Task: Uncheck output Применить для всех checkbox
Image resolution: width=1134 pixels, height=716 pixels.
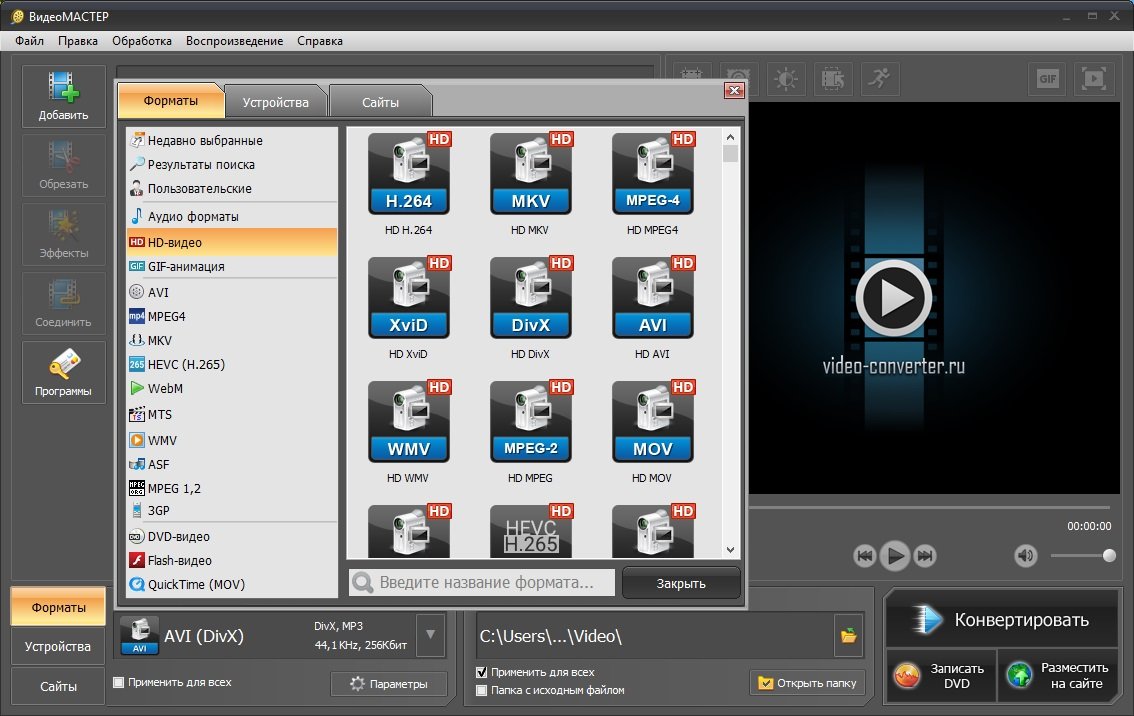Action: (x=482, y=672)
